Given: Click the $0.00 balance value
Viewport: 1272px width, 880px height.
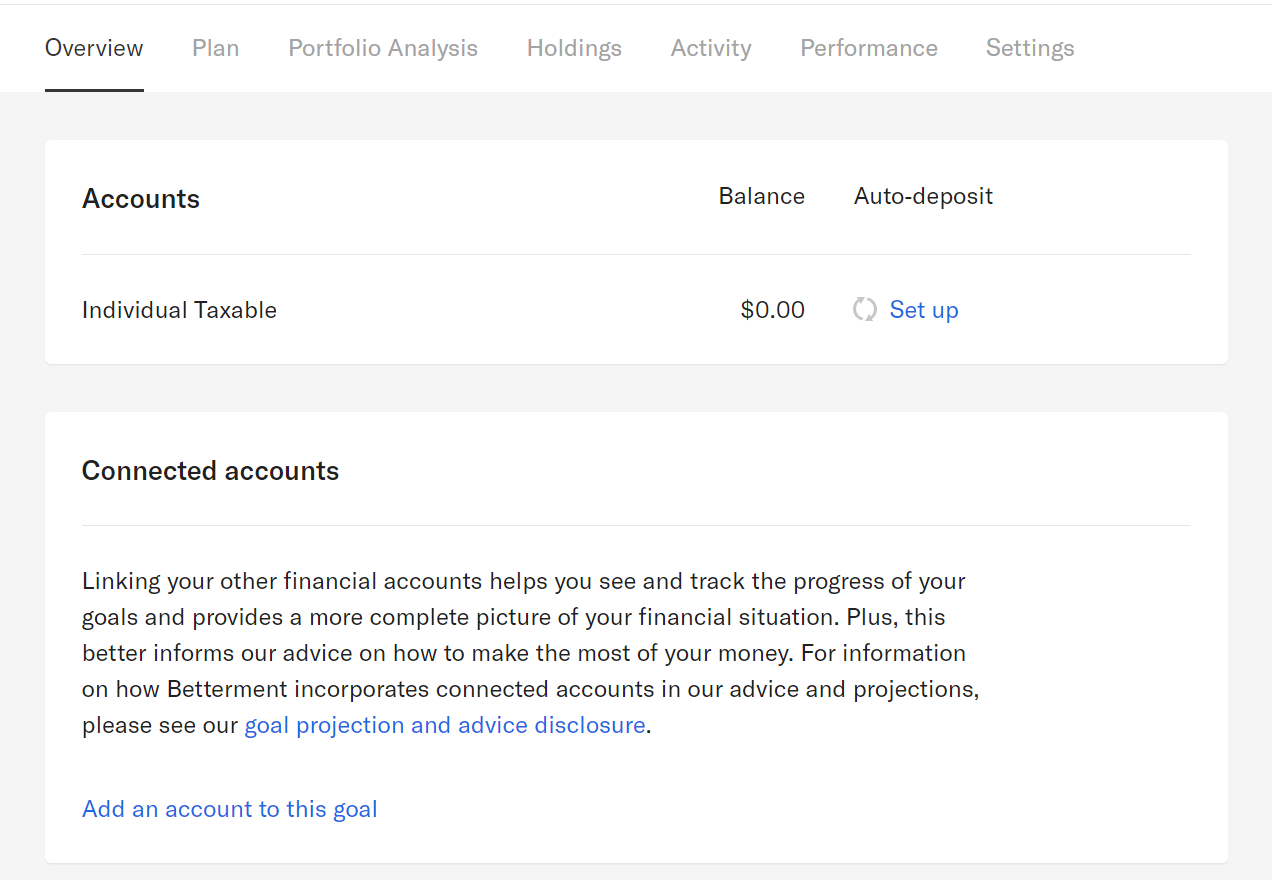Looking at the screenshot, I should point(772,309).
